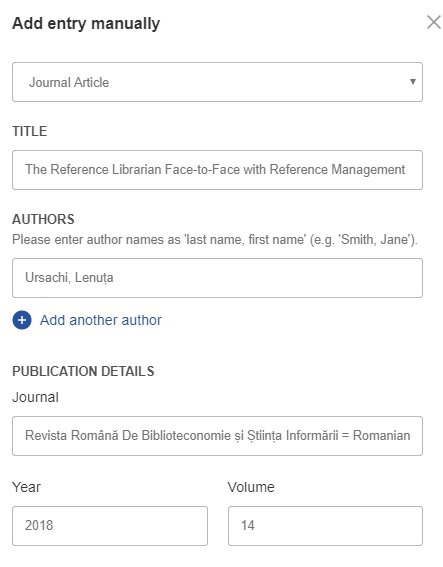The height and width of the screenshot is (567, 443).
Task: Focus the Year field showing 2018
Action: click(110, 526)
